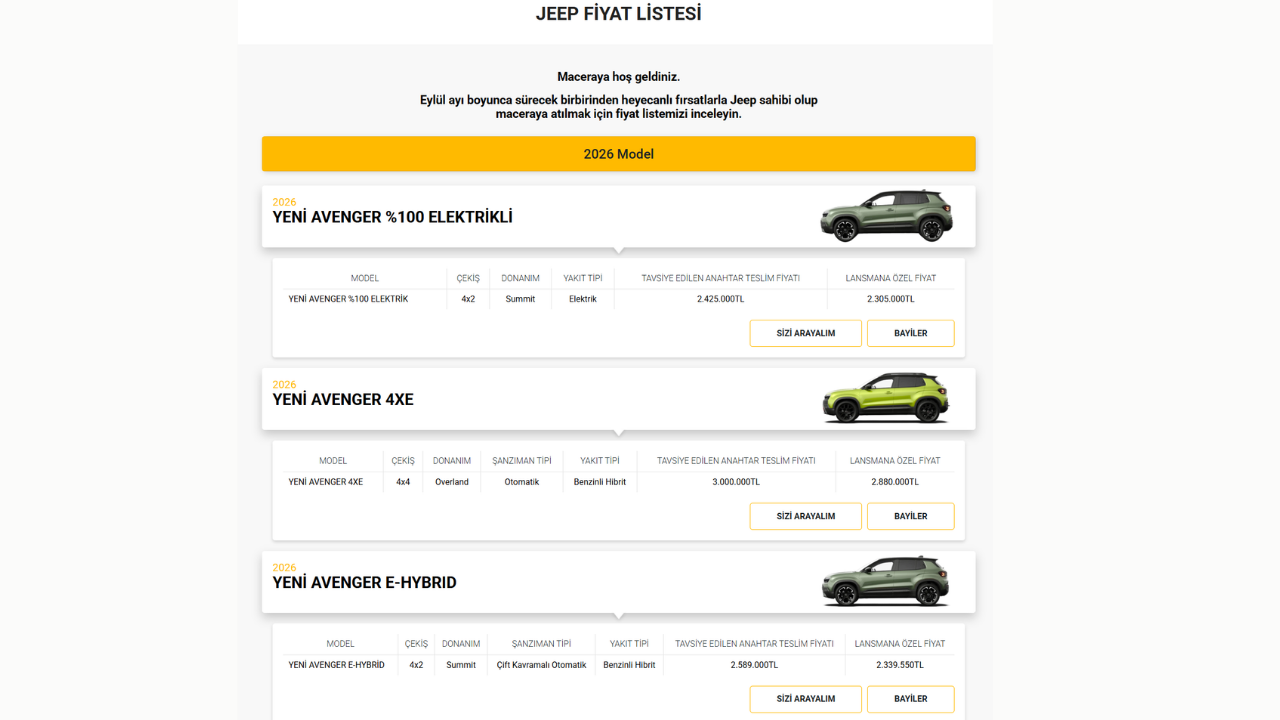Click the Benzinli Hibrit cell for Avenger 4XE

[x=600, y=482]
